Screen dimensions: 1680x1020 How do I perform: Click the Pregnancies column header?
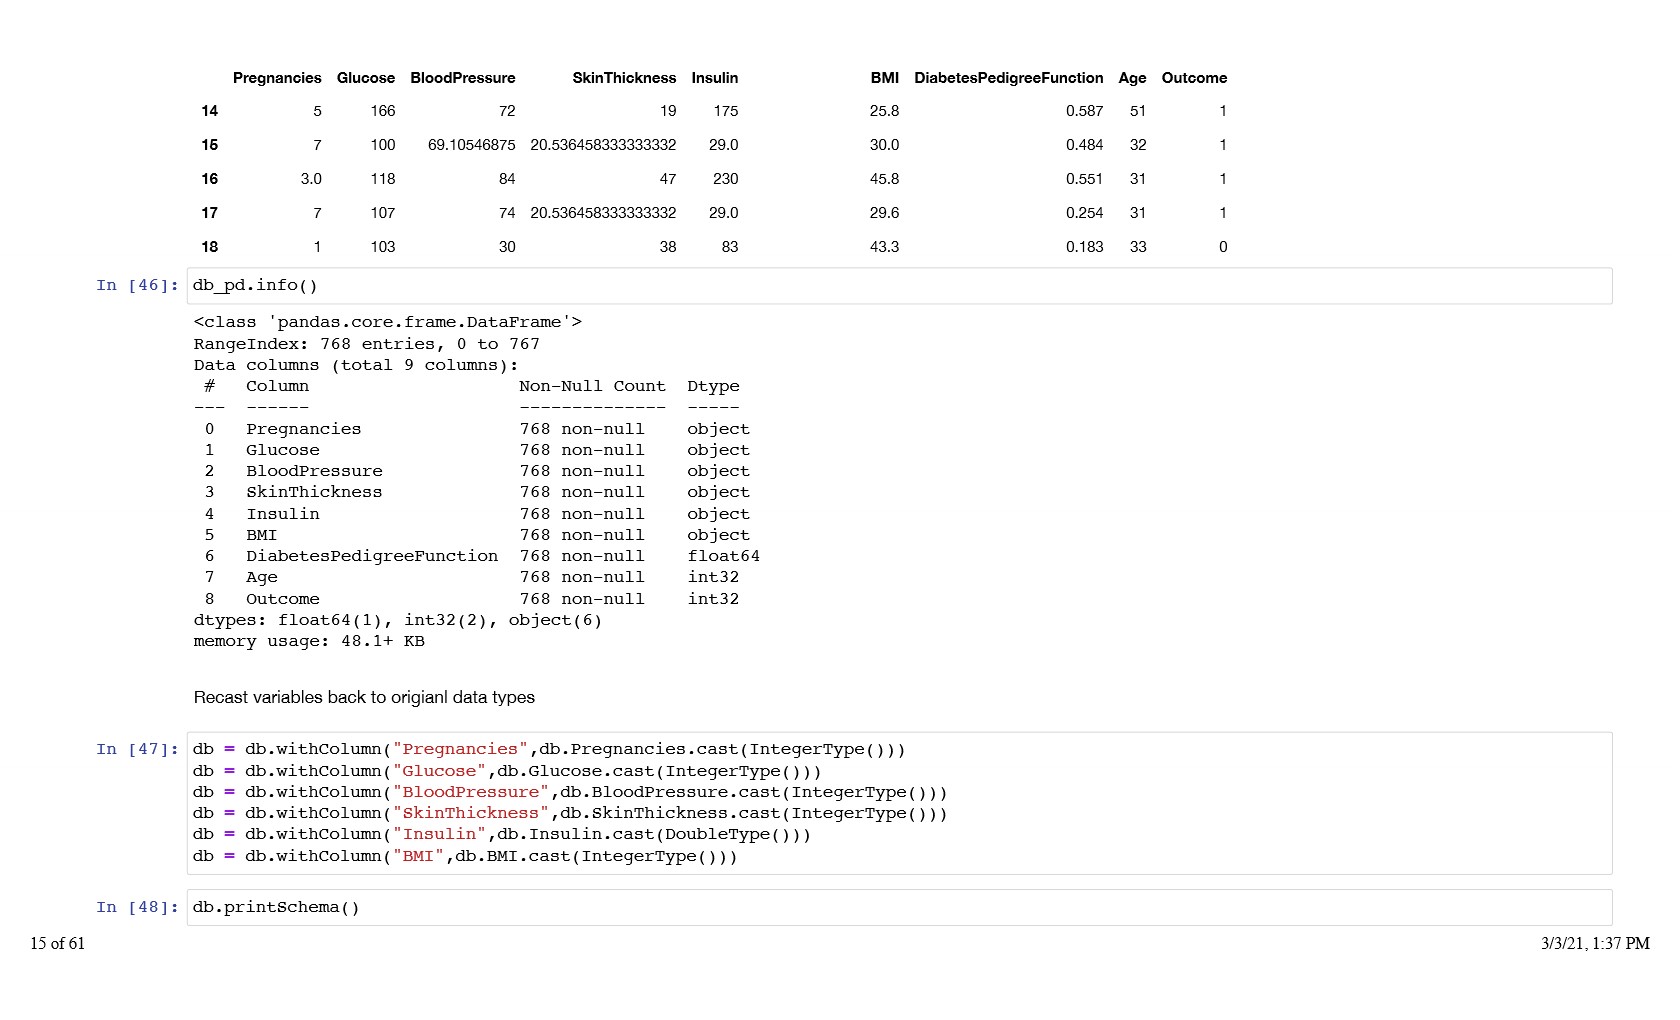277,78
